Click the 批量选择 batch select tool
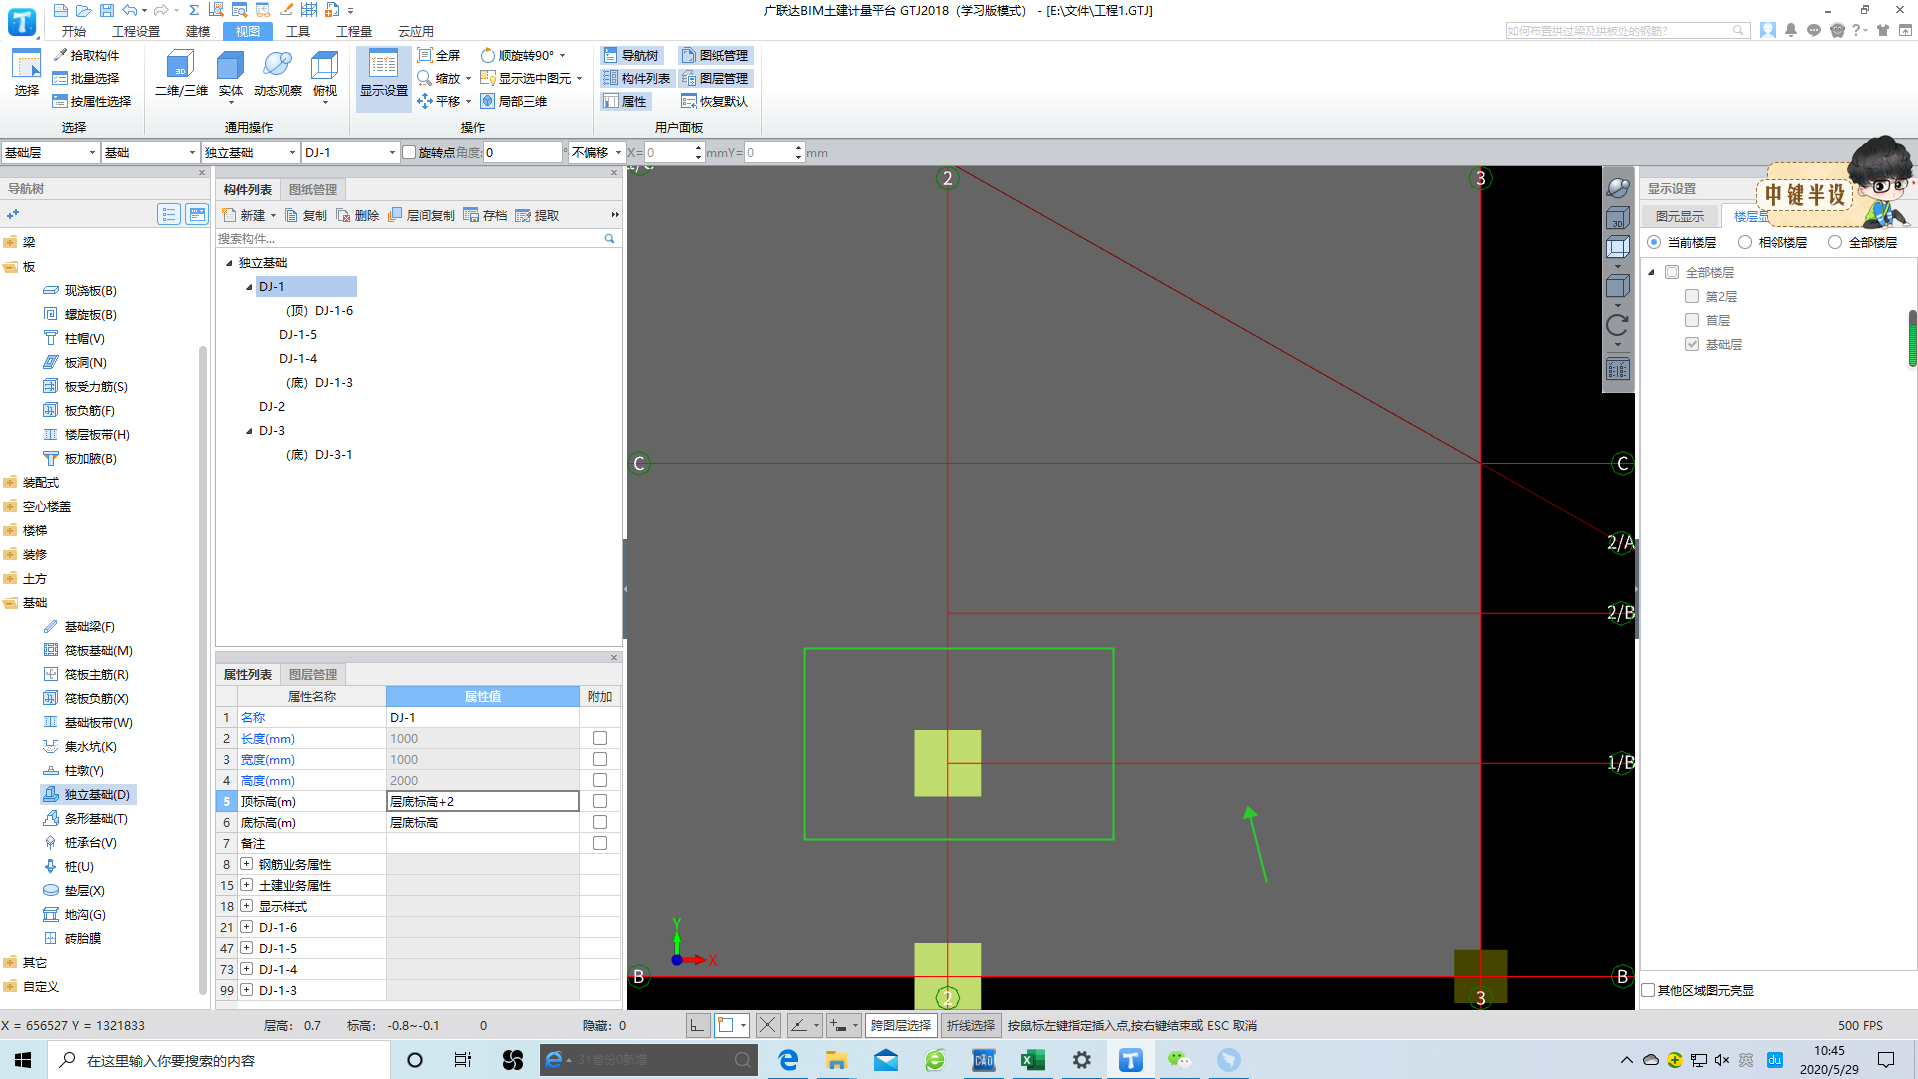This screenshot has height=1079, width=1918. pos(86,78)
